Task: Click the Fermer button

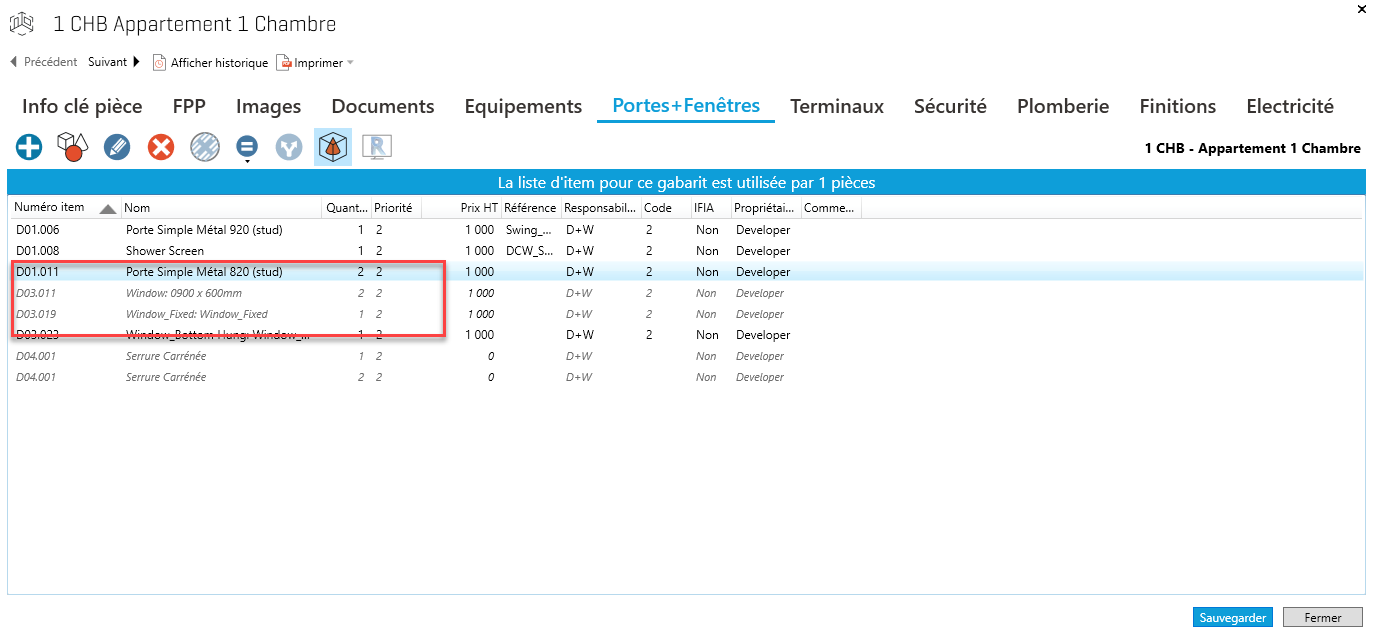Action: 1323,618
